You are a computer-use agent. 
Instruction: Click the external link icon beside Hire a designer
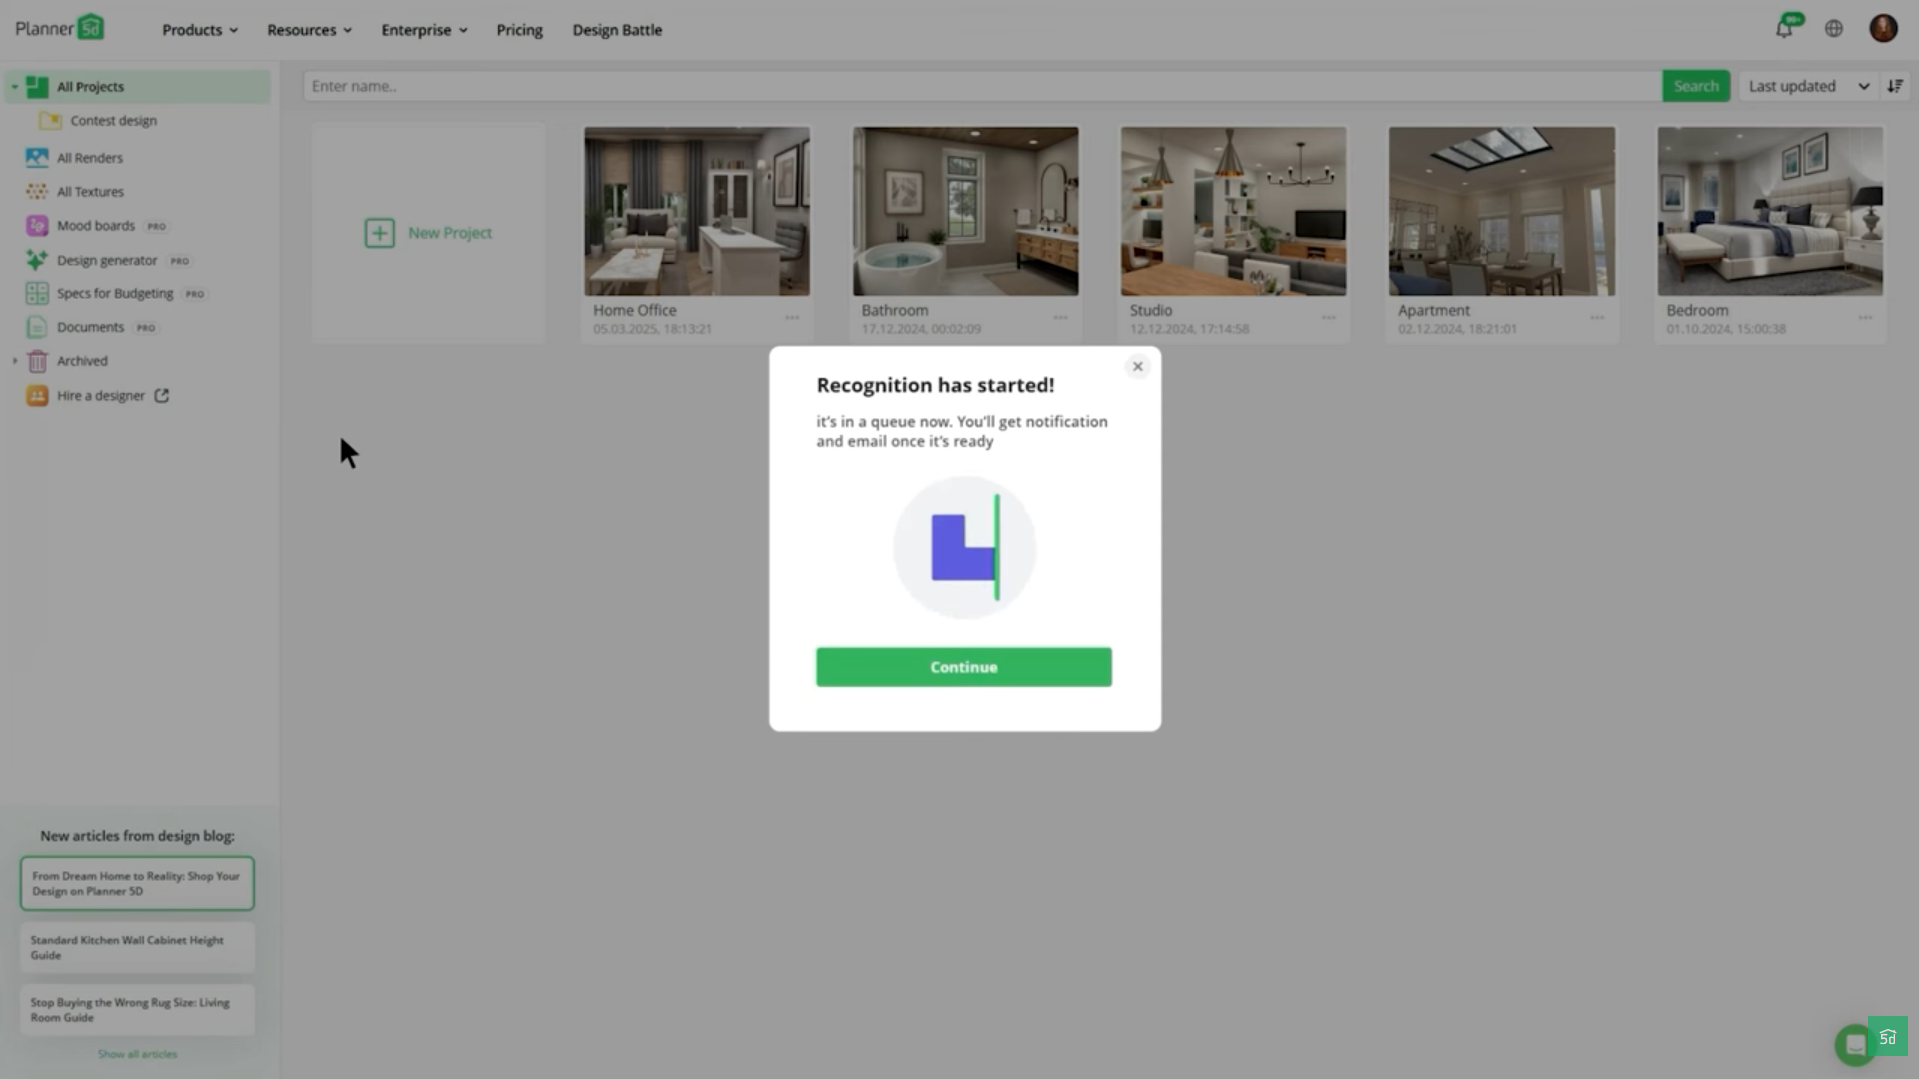[x=162, y=396]
